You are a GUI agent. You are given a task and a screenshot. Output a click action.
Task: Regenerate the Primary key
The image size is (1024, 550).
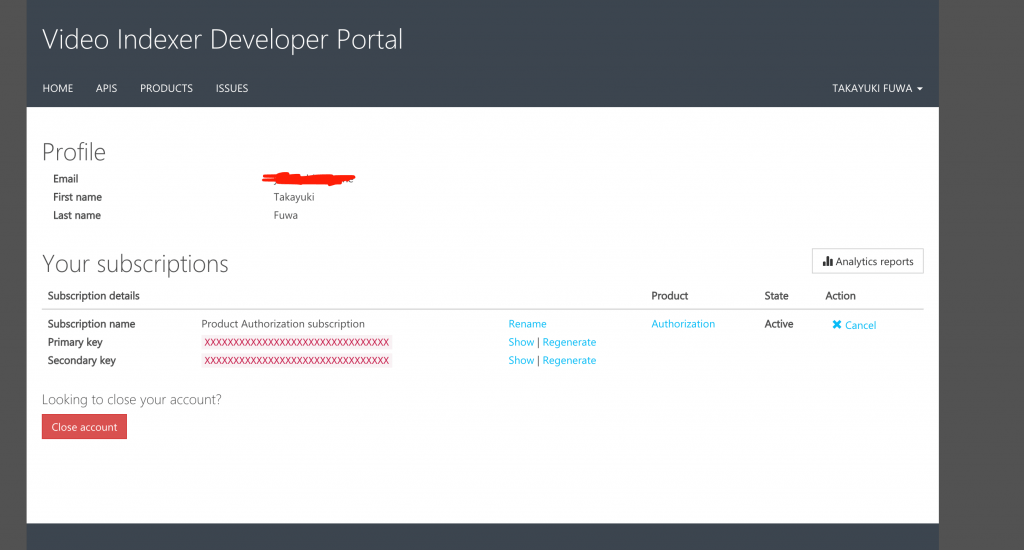[x=569, y=342]
